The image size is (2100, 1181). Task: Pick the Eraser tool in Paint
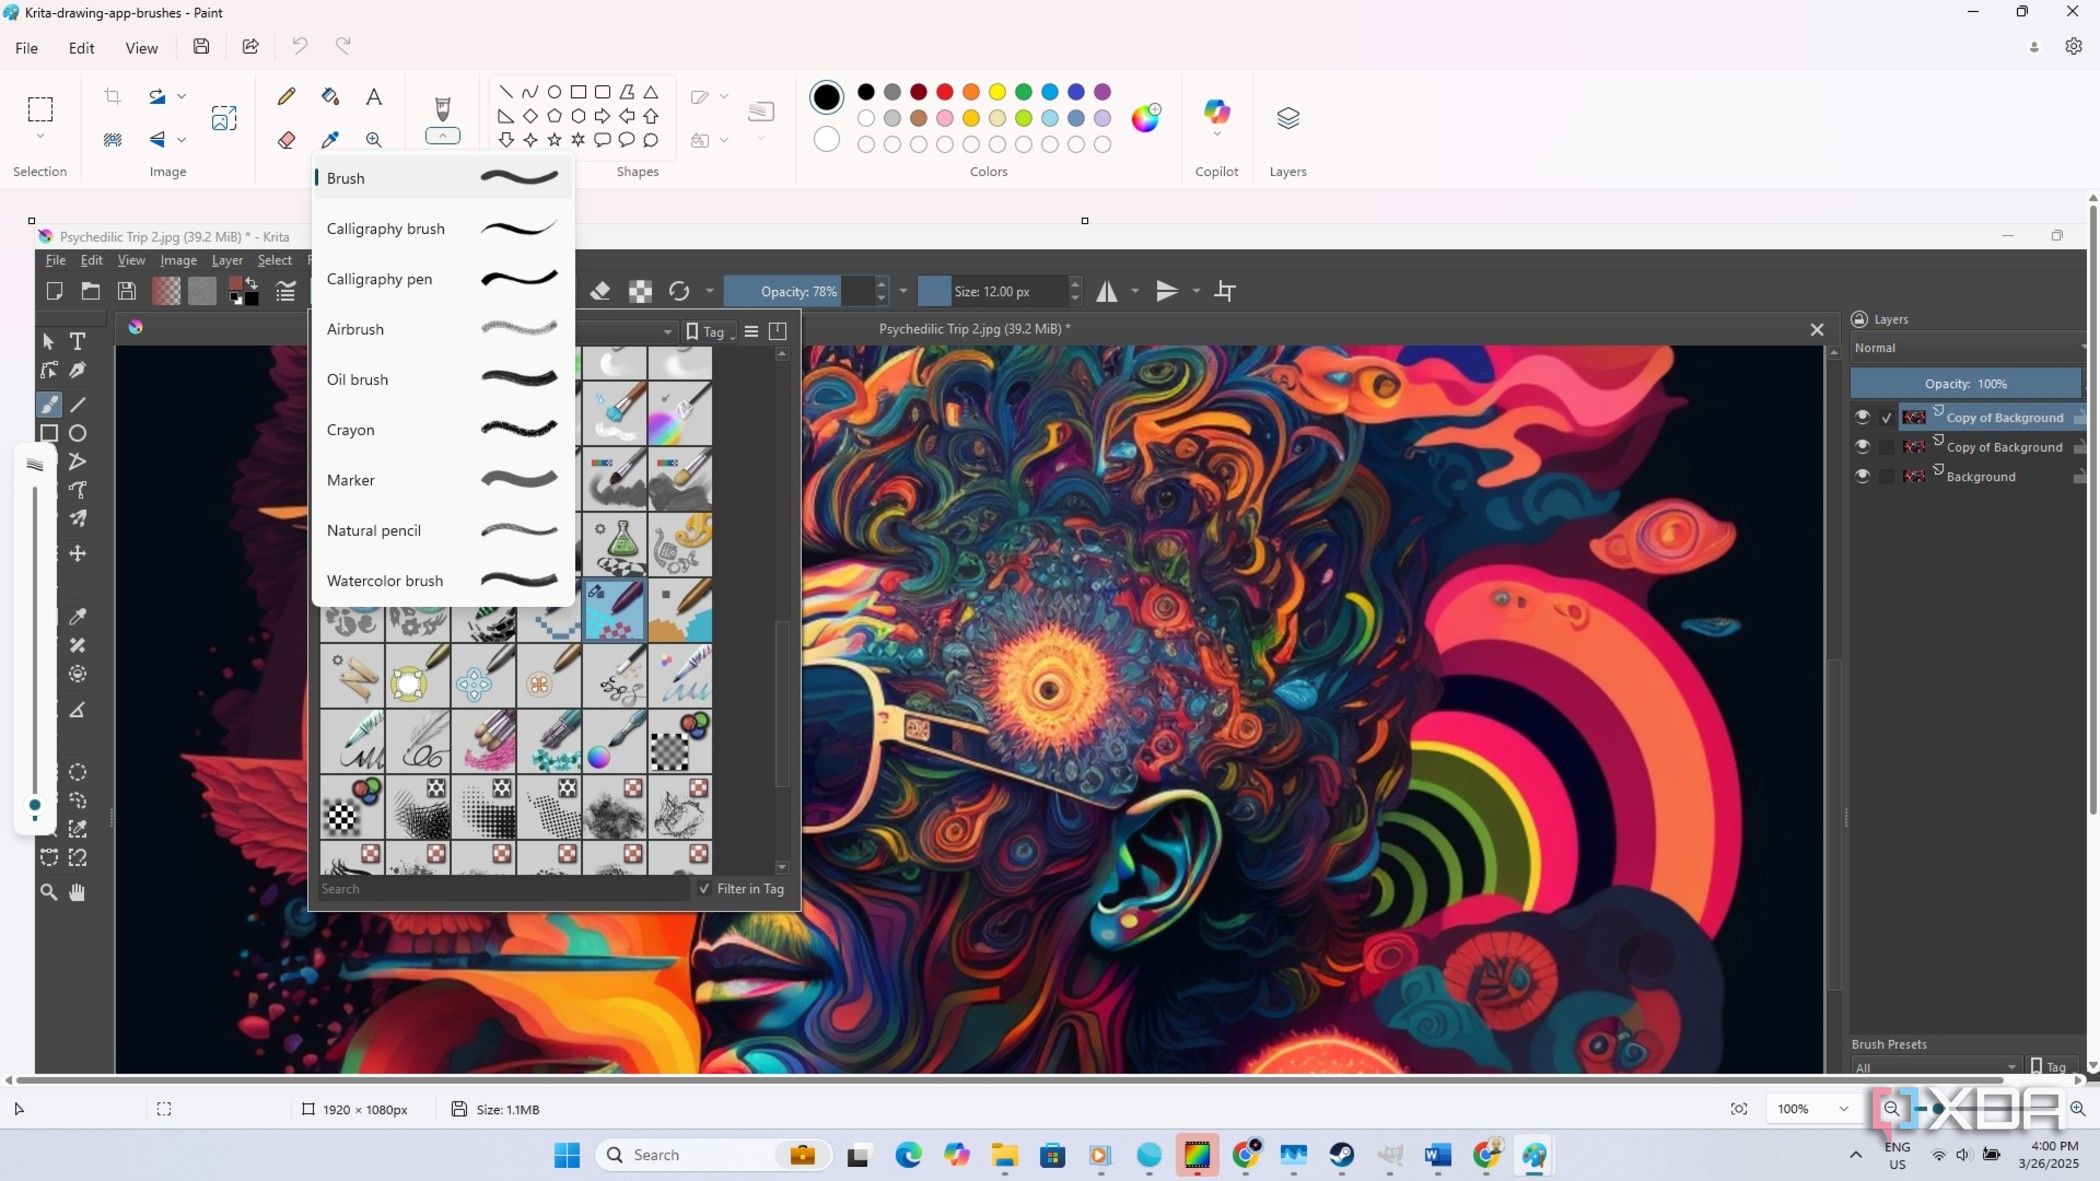286,140
